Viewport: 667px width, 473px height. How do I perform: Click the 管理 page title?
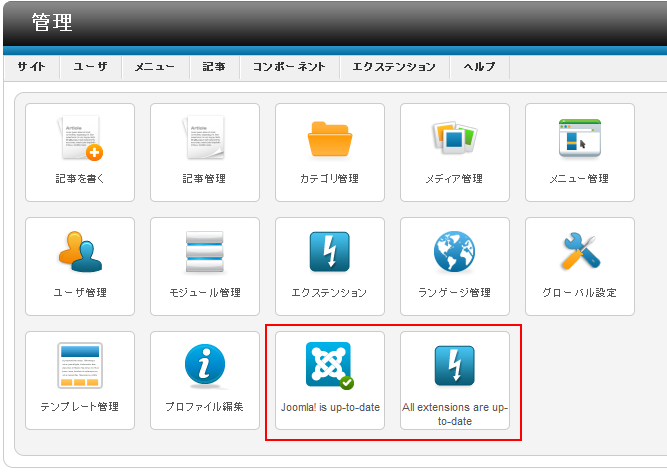click(52, 22)
